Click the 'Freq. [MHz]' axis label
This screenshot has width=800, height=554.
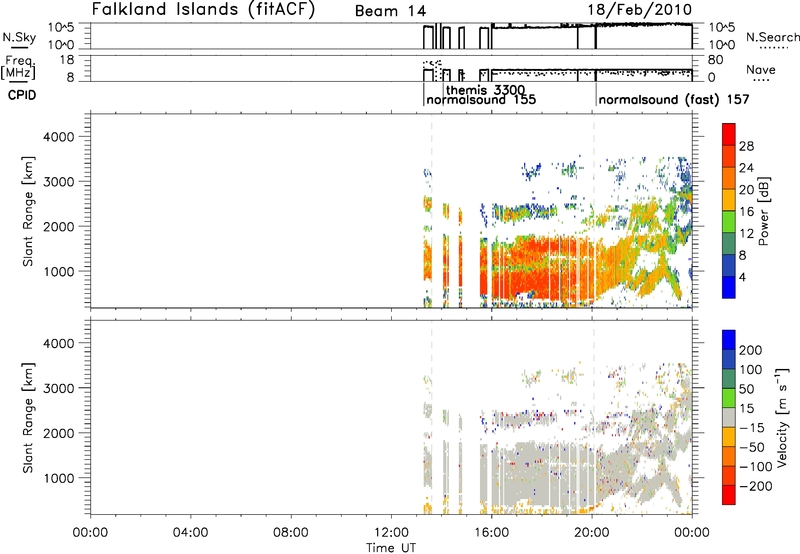pos(19,67)
